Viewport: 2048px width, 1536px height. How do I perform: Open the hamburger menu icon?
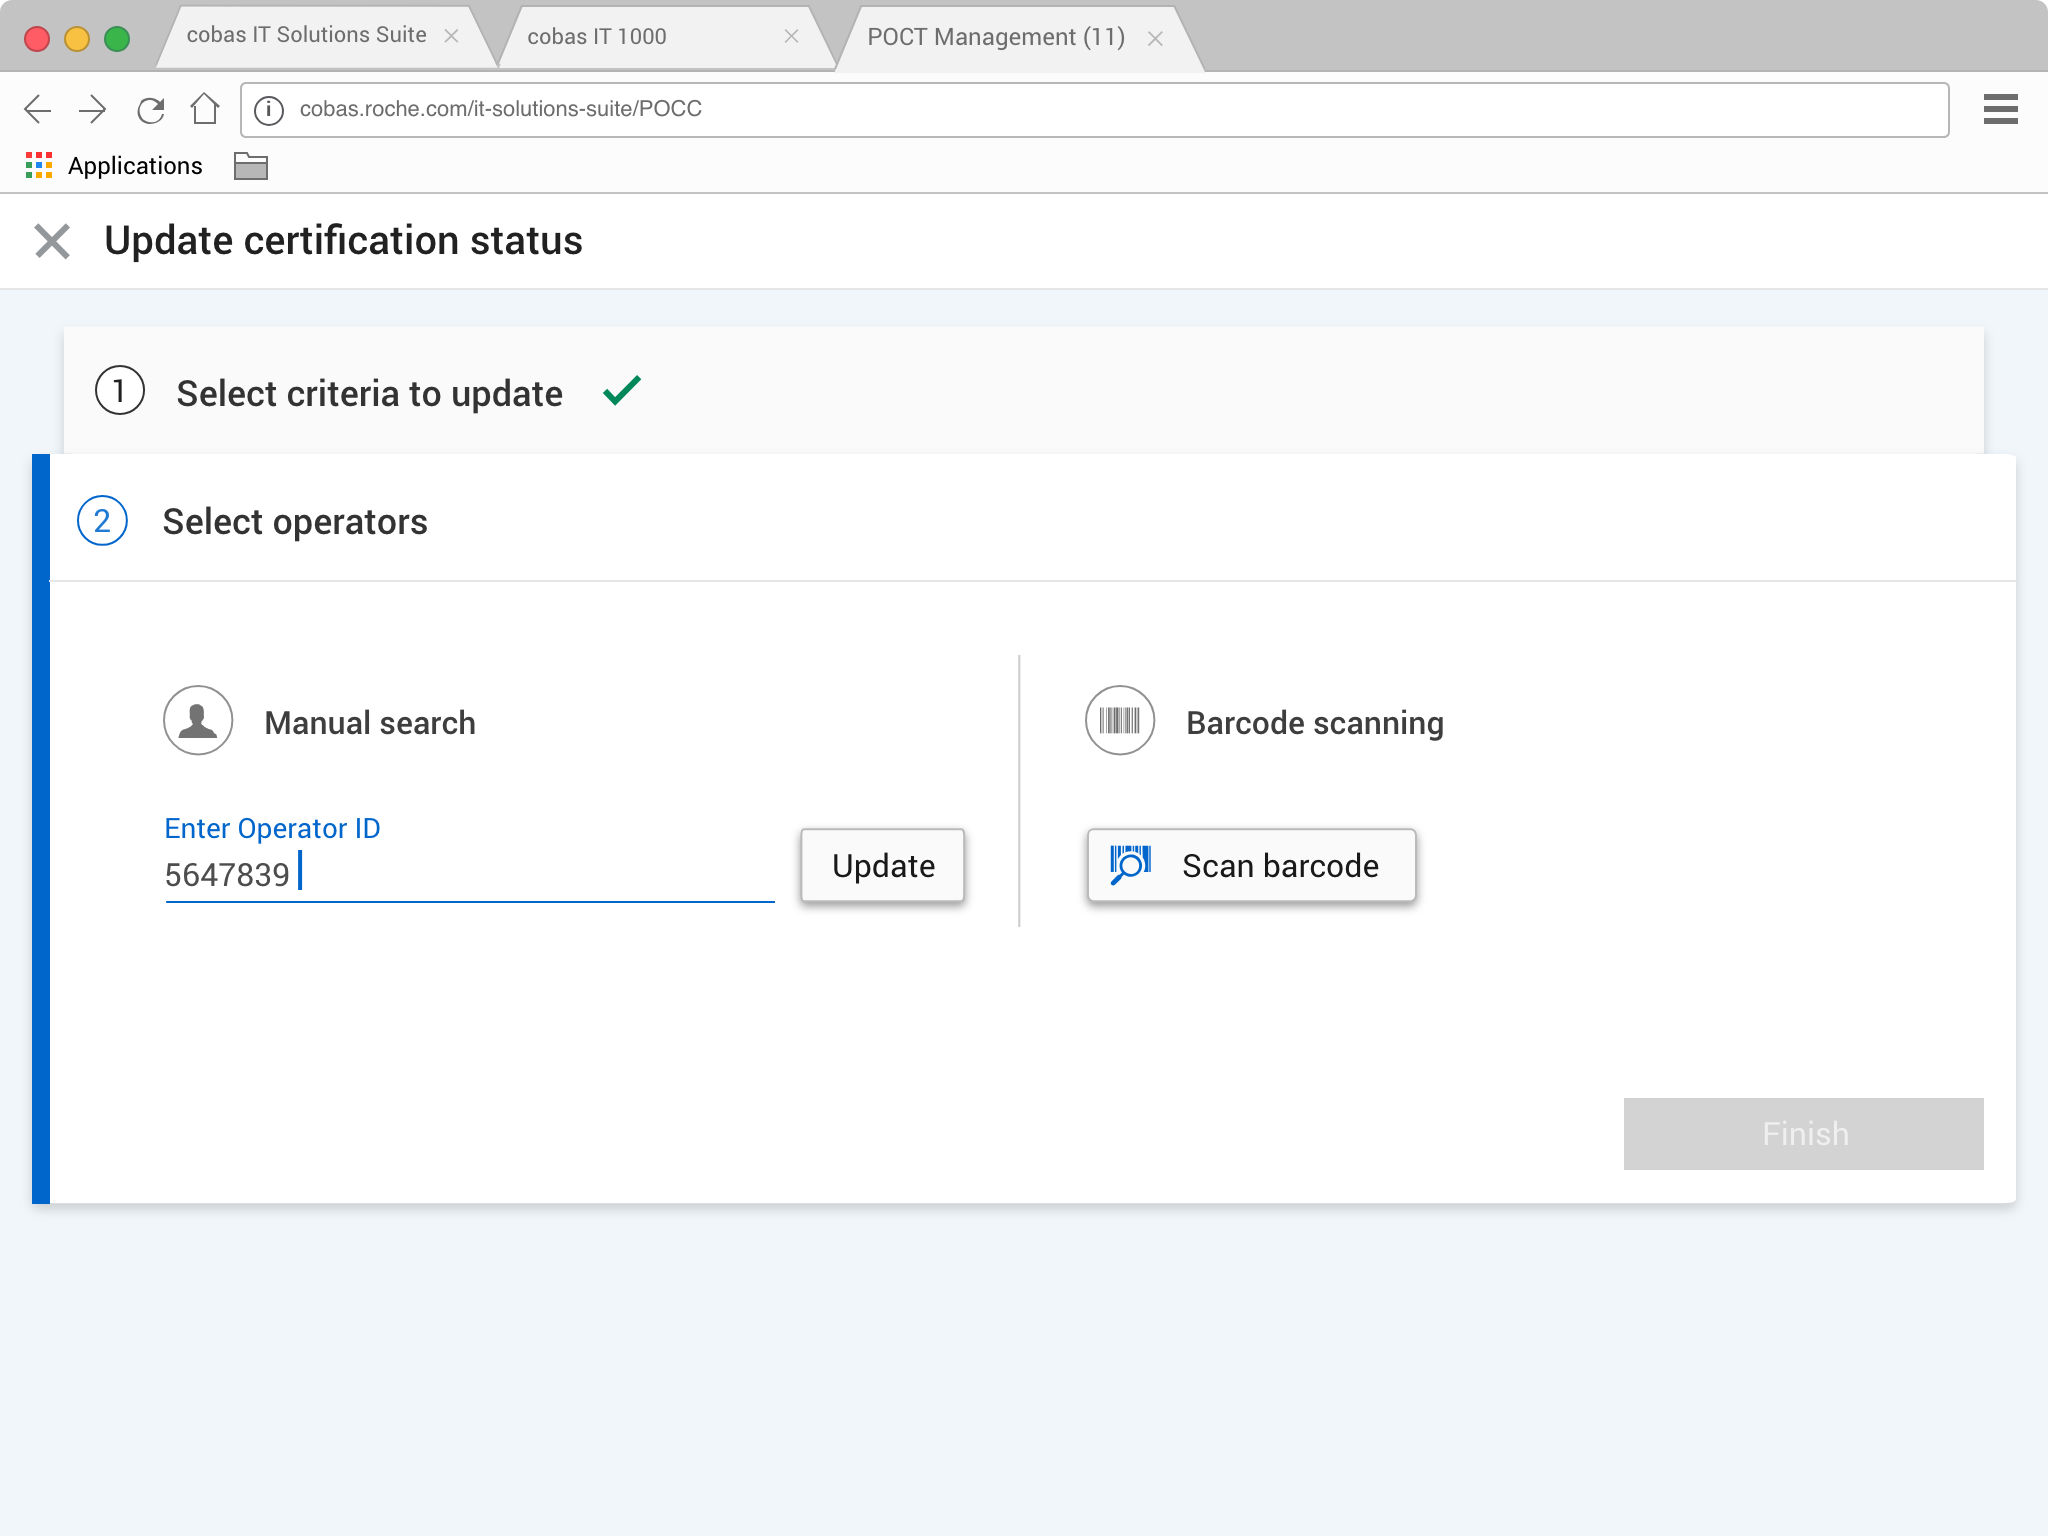tap(2000, 109)
